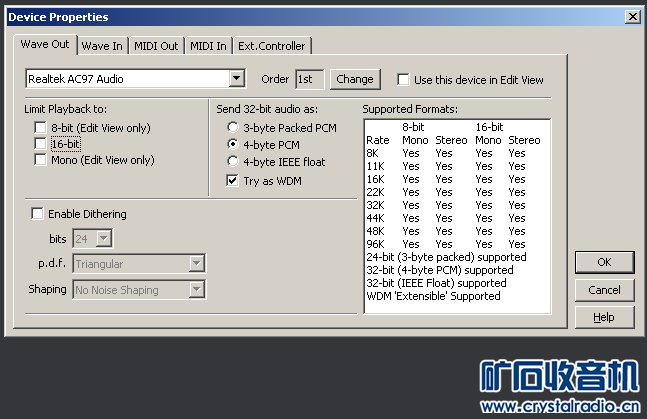
Task: Check Mono (Edit View only) option
Action: tap(40, 160)
